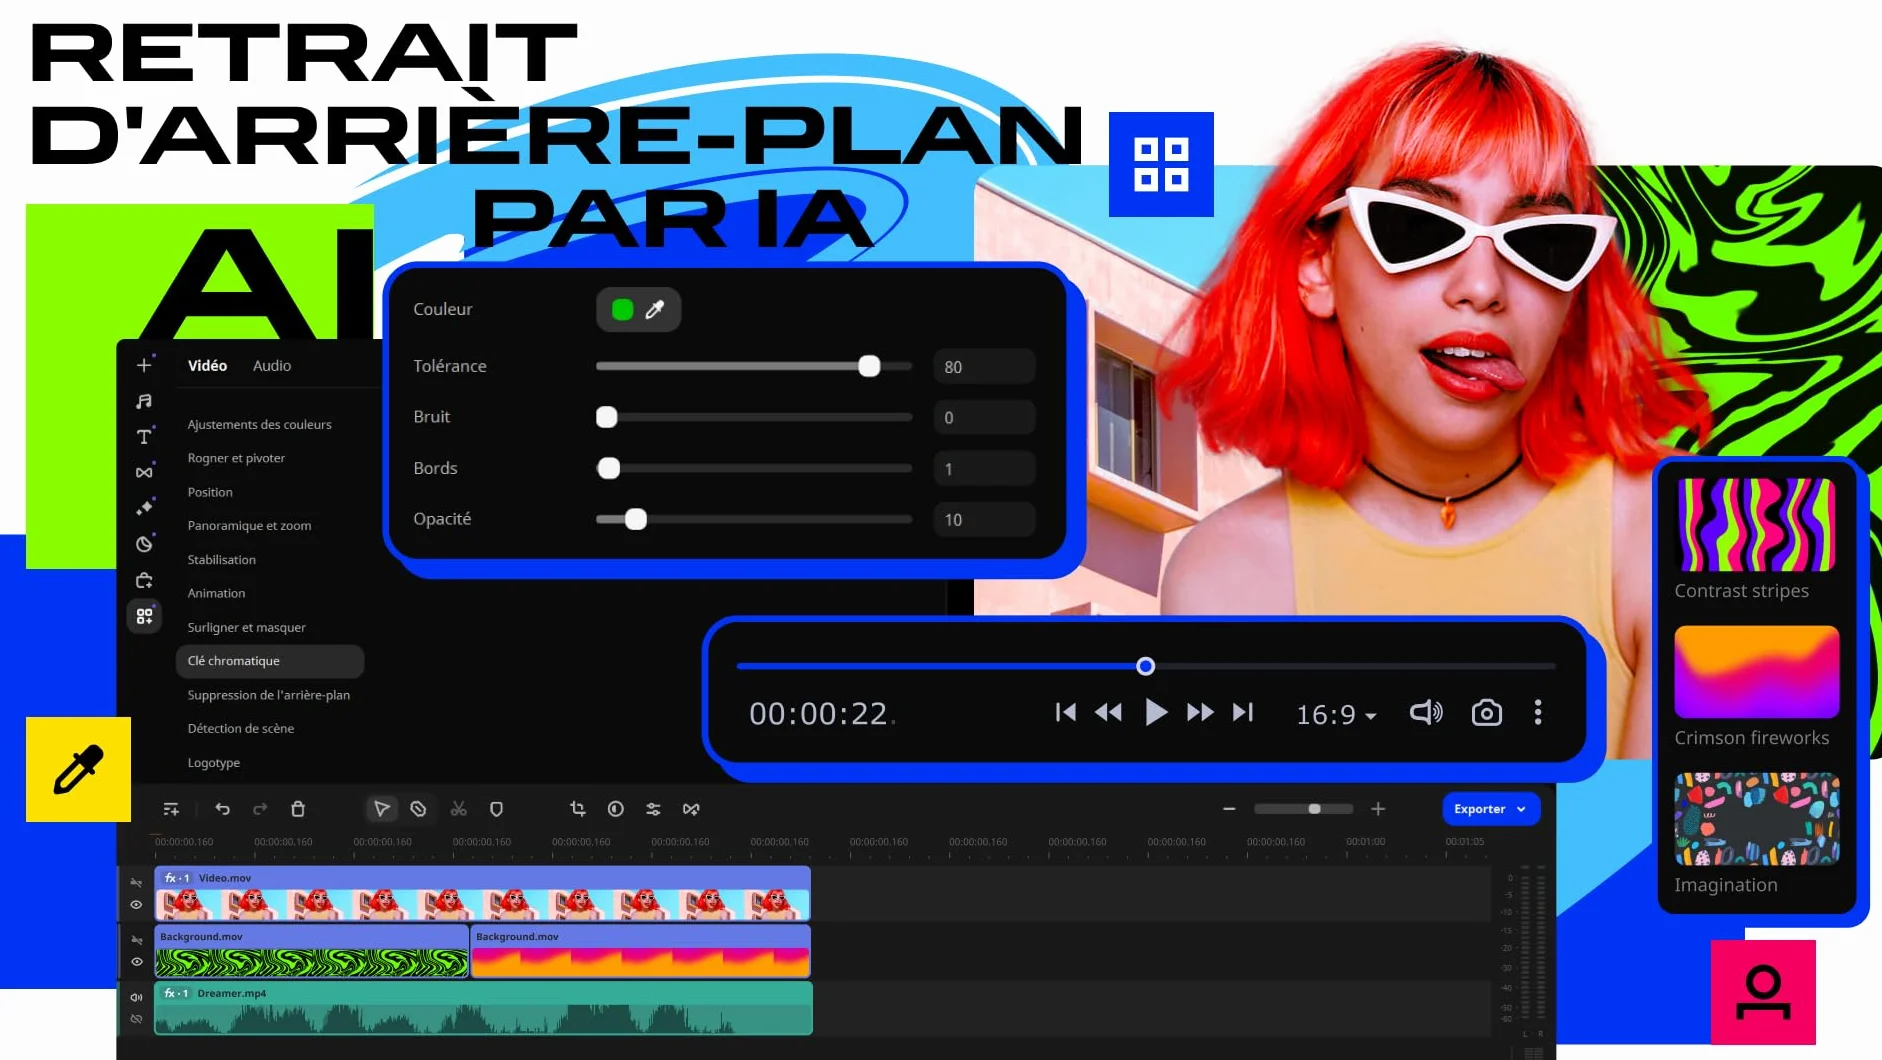Toggle visibility of the Background.mov track
This screenshot has width=1882, height=1060.
coord(136,962)
